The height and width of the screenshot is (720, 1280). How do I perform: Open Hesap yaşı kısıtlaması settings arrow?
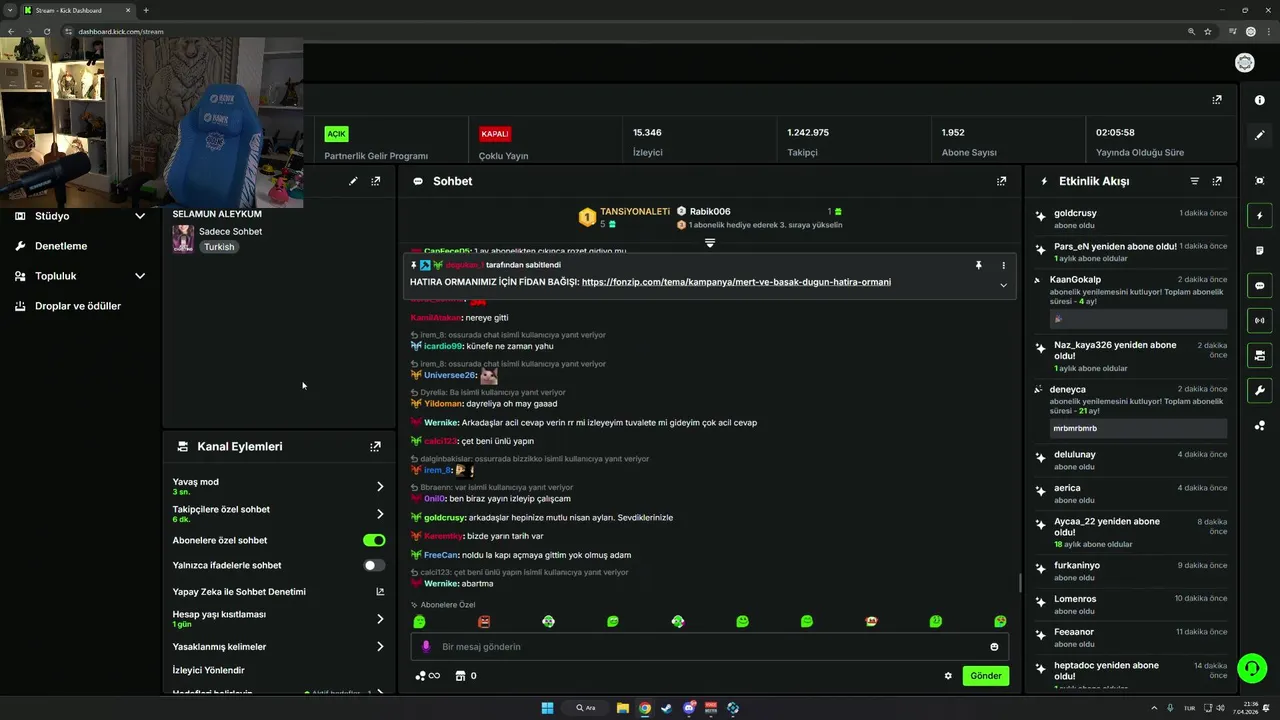click(x=380, y=619)
